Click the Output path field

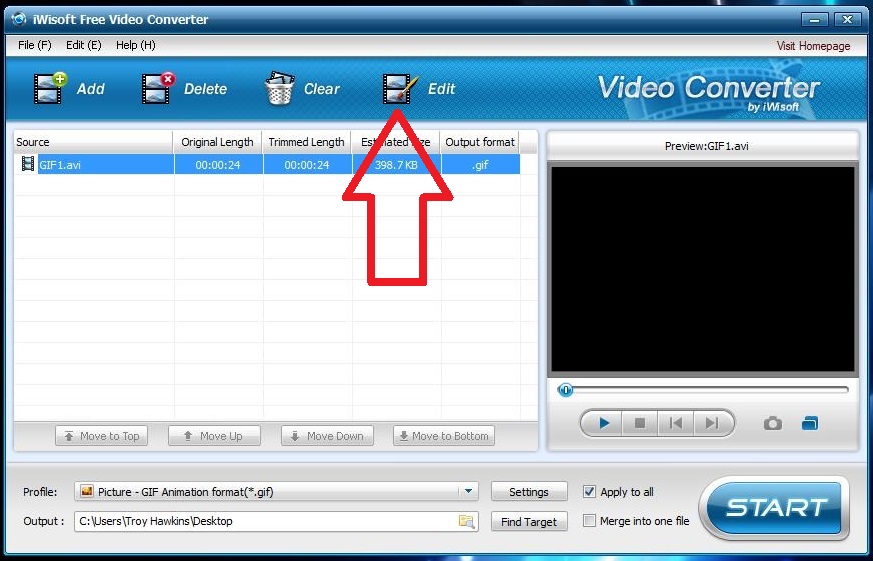pos(276,521)
